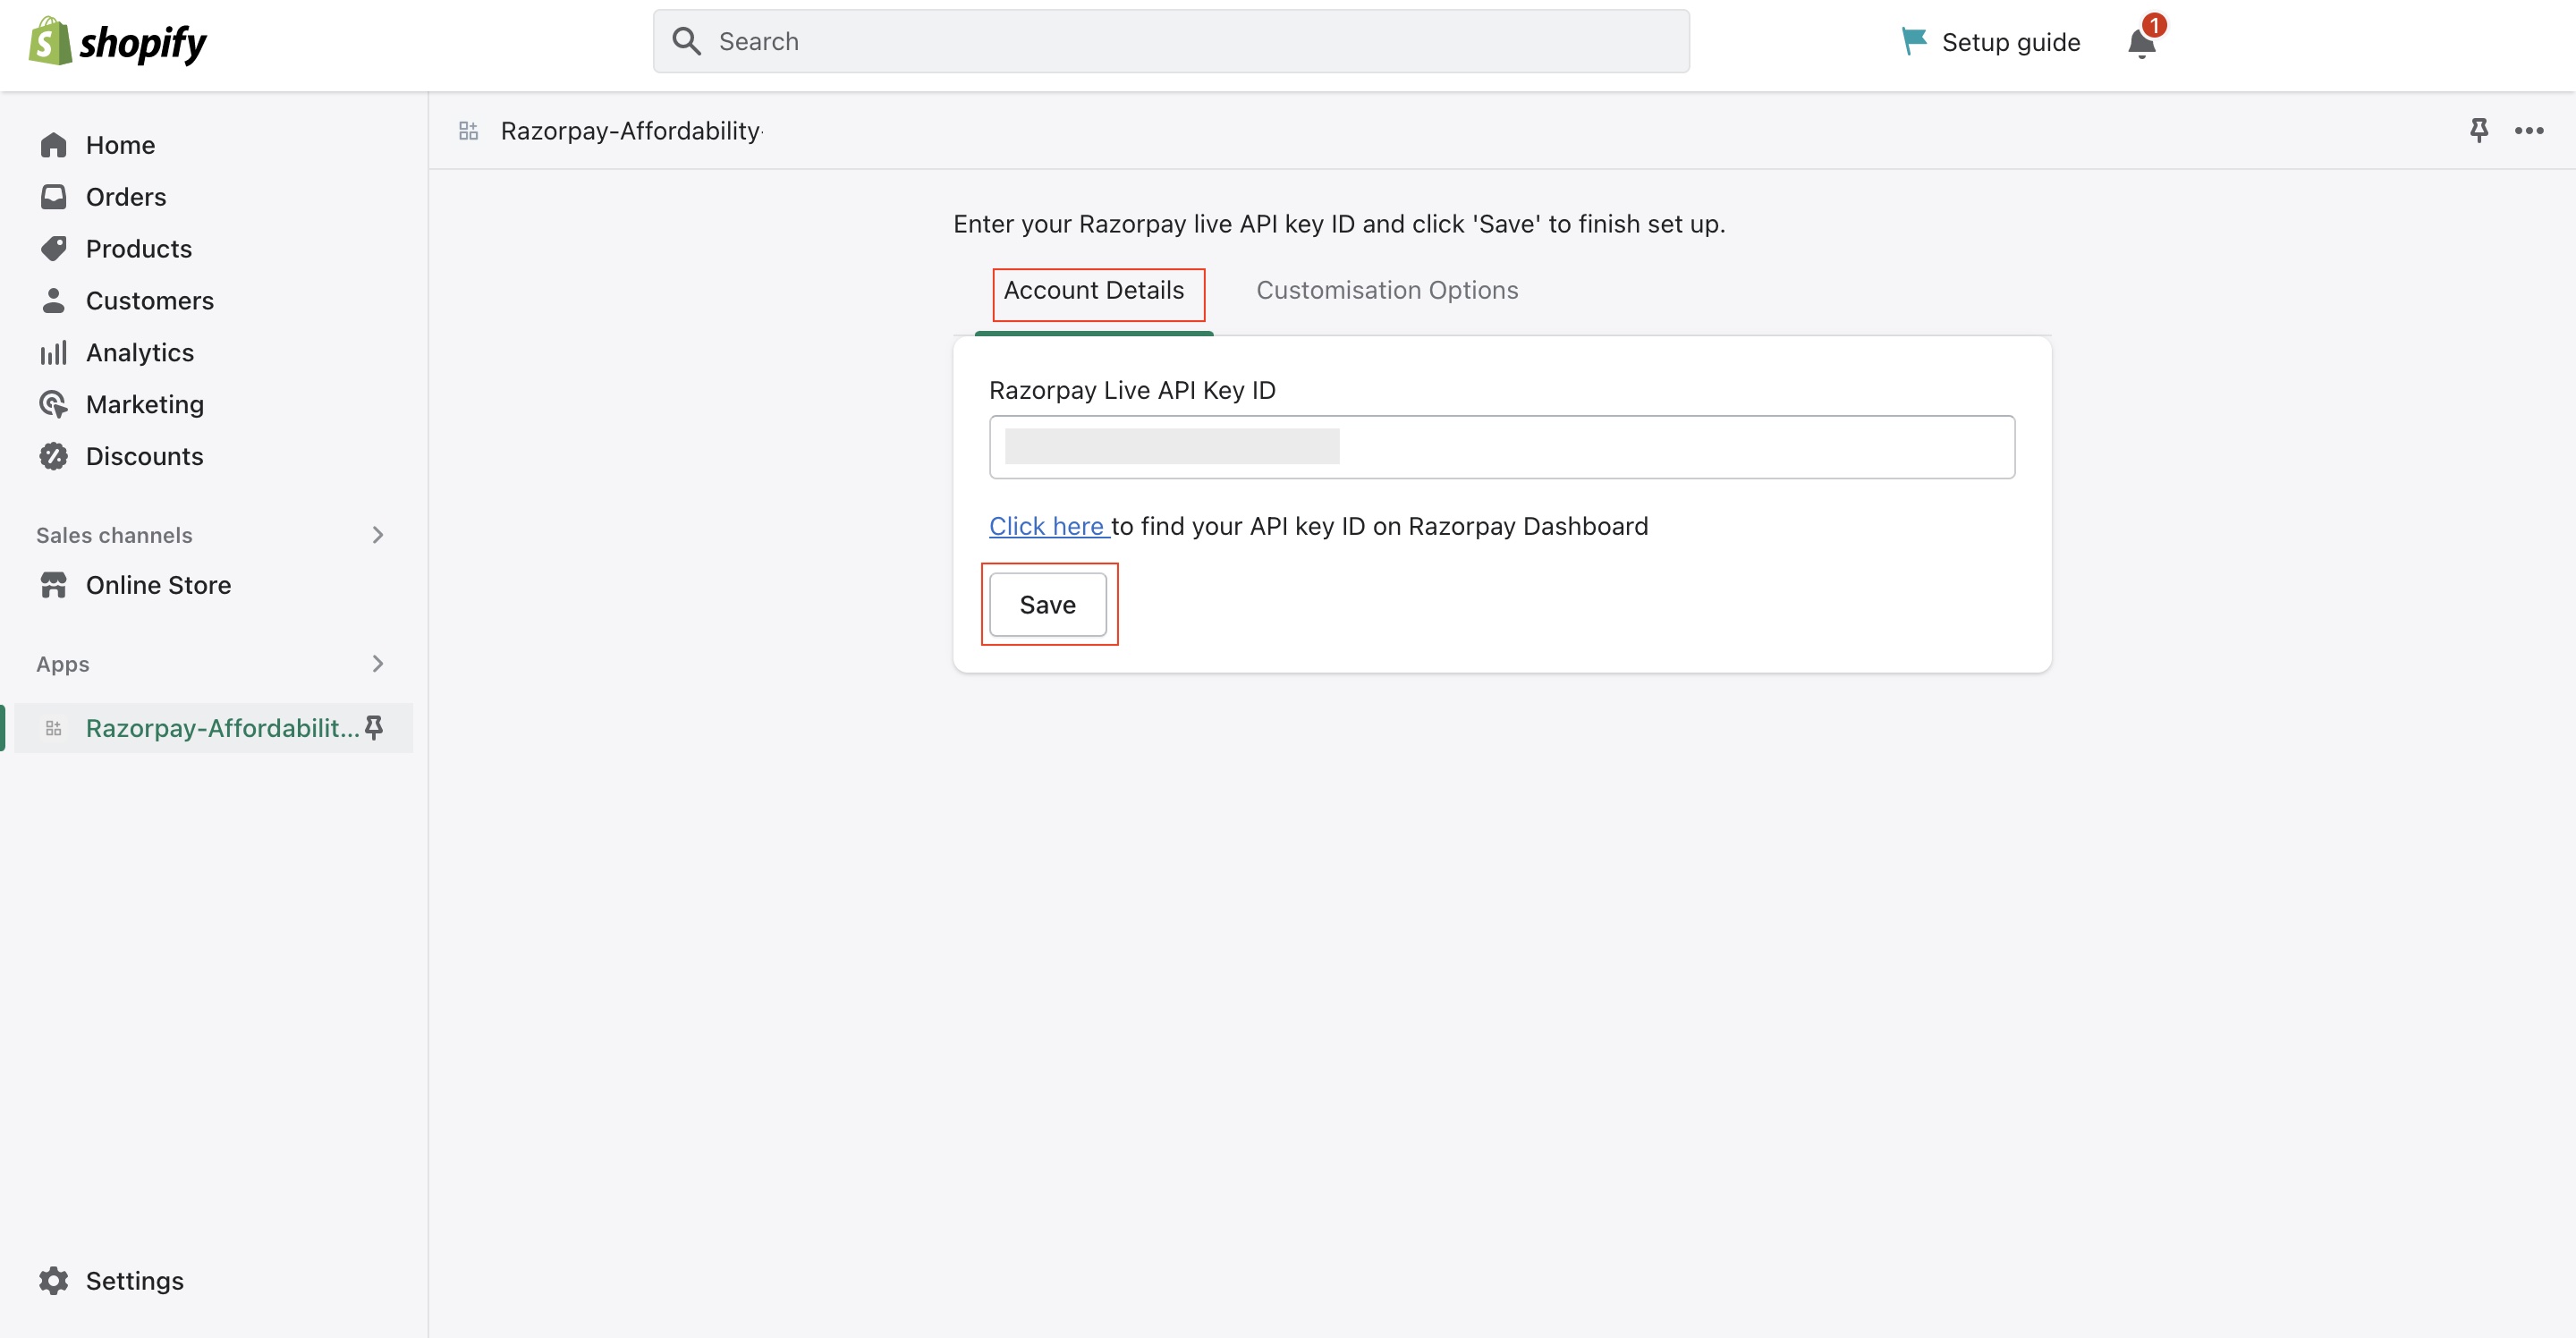The image size is (2576, 1338).
Task: Click the search magnifier icon
Action: 686,41
